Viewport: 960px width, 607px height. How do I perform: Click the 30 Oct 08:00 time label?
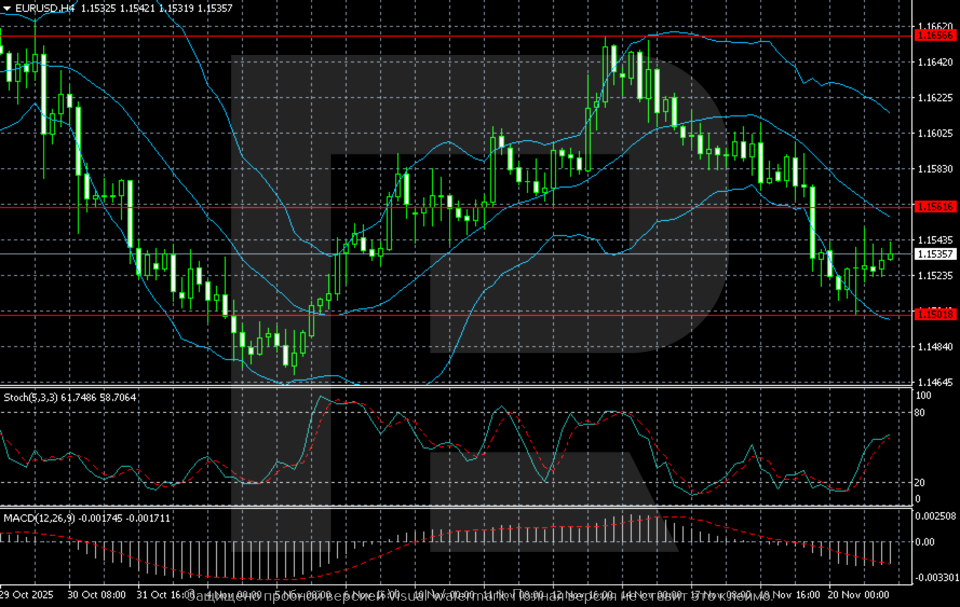pos(96,594)
